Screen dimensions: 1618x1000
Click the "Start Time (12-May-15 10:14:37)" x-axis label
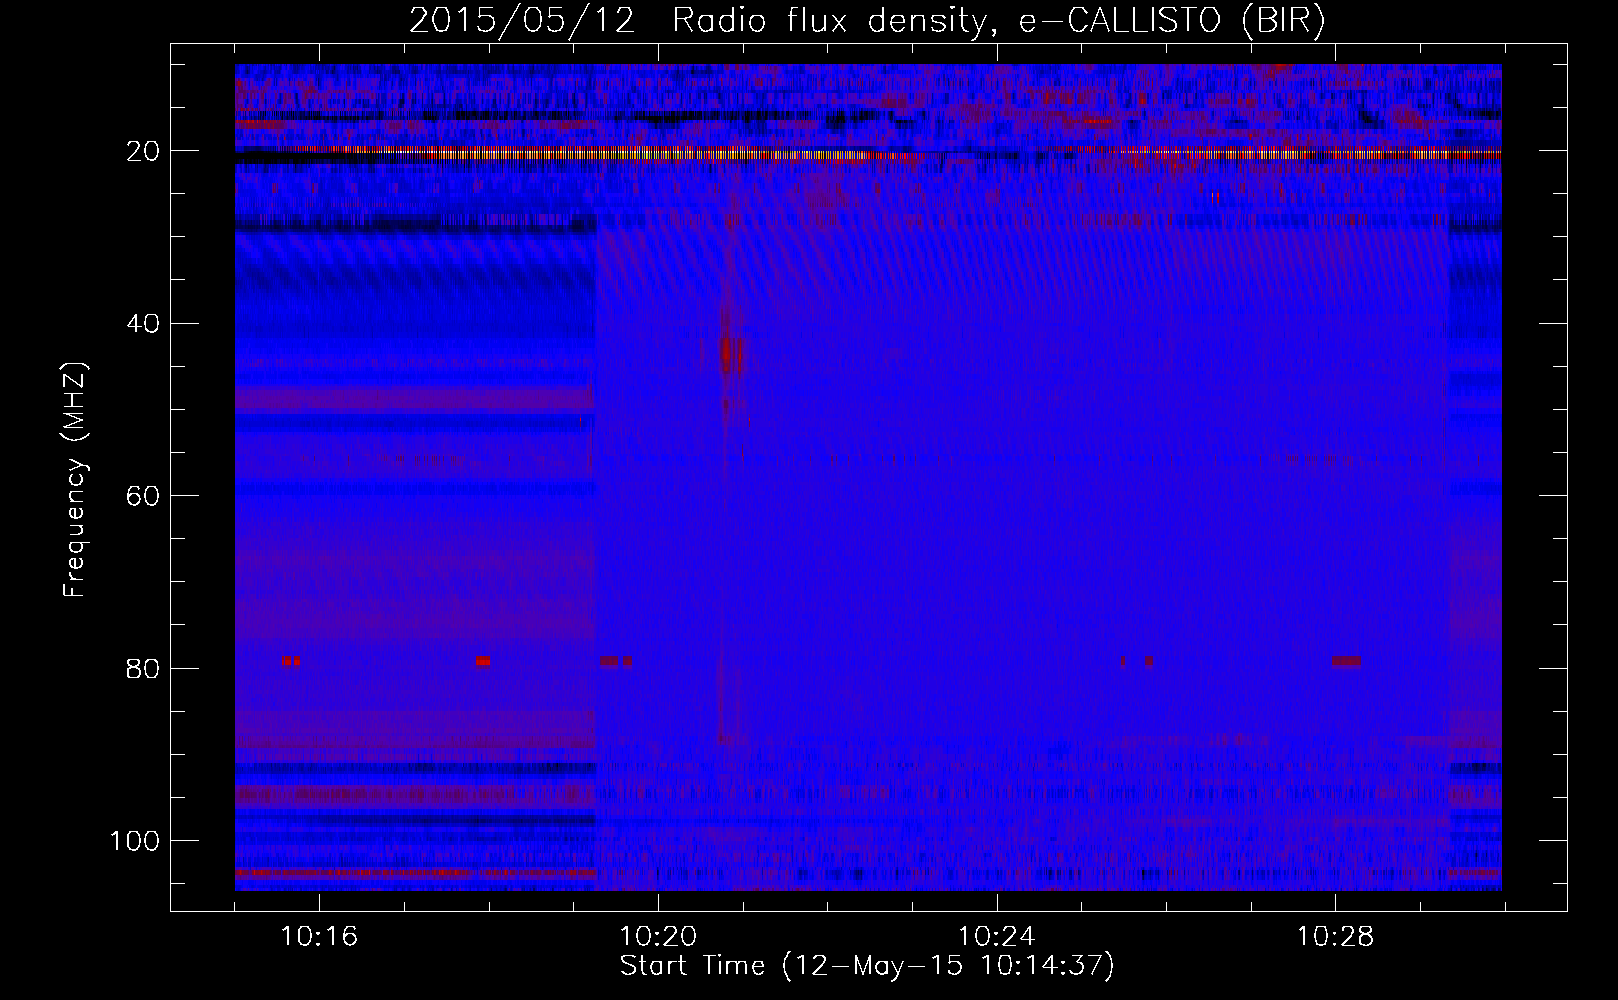pyautogui.click(x=867, y=966)
